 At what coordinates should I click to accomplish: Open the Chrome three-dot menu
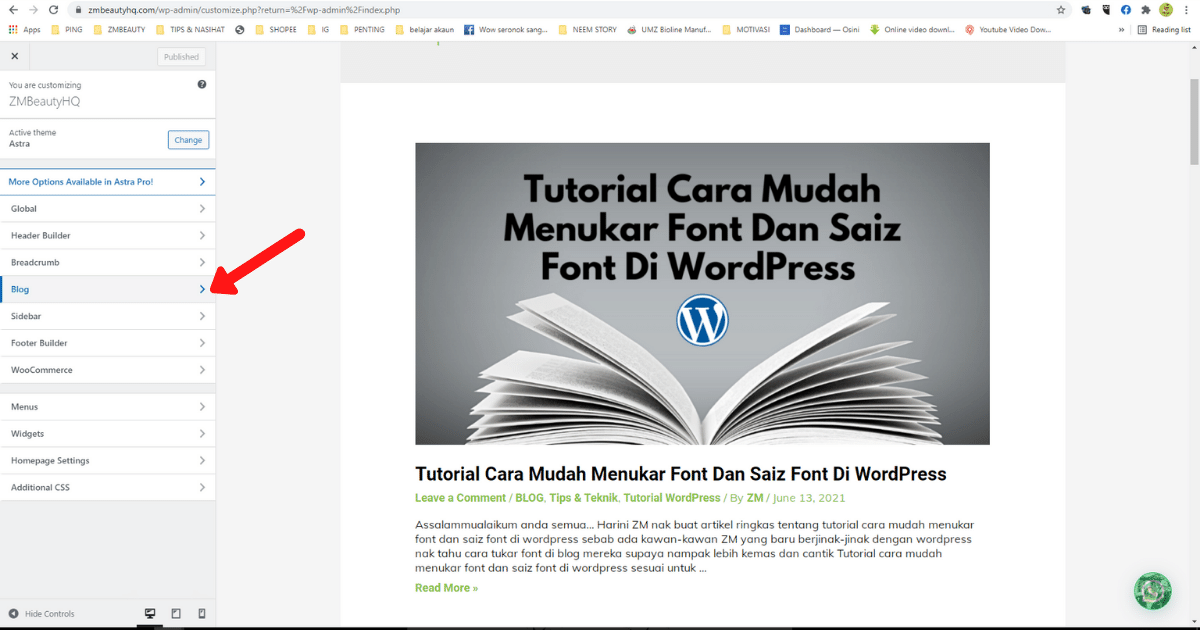(1188, 9)
